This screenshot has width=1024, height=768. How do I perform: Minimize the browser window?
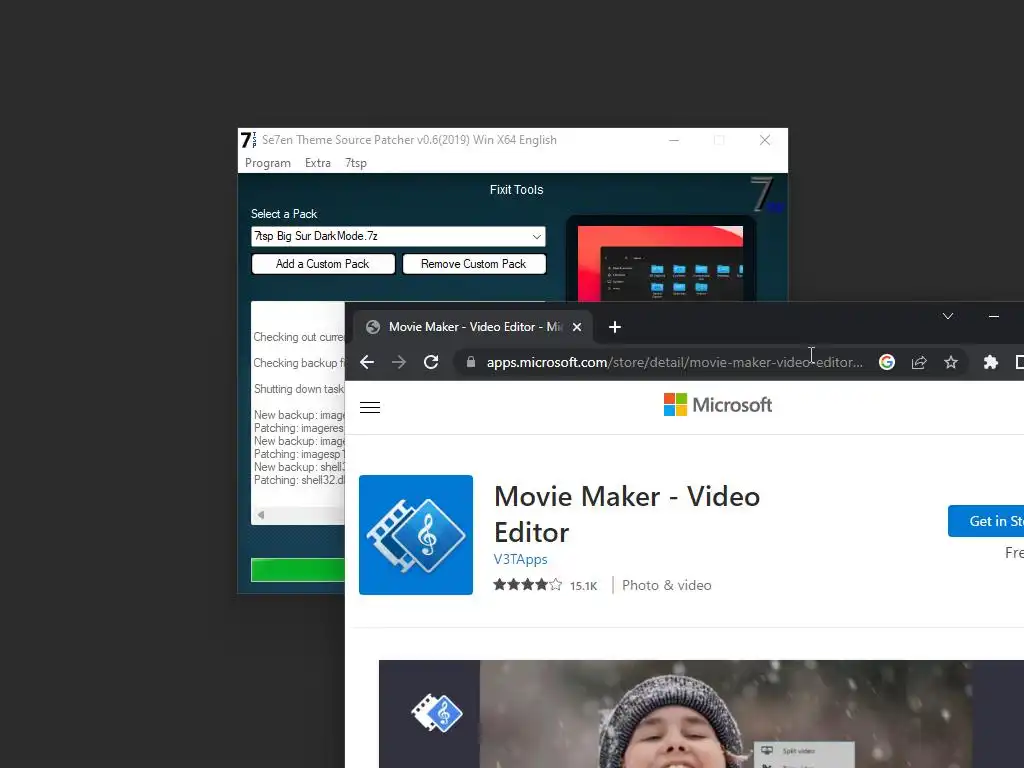point(993,316)
